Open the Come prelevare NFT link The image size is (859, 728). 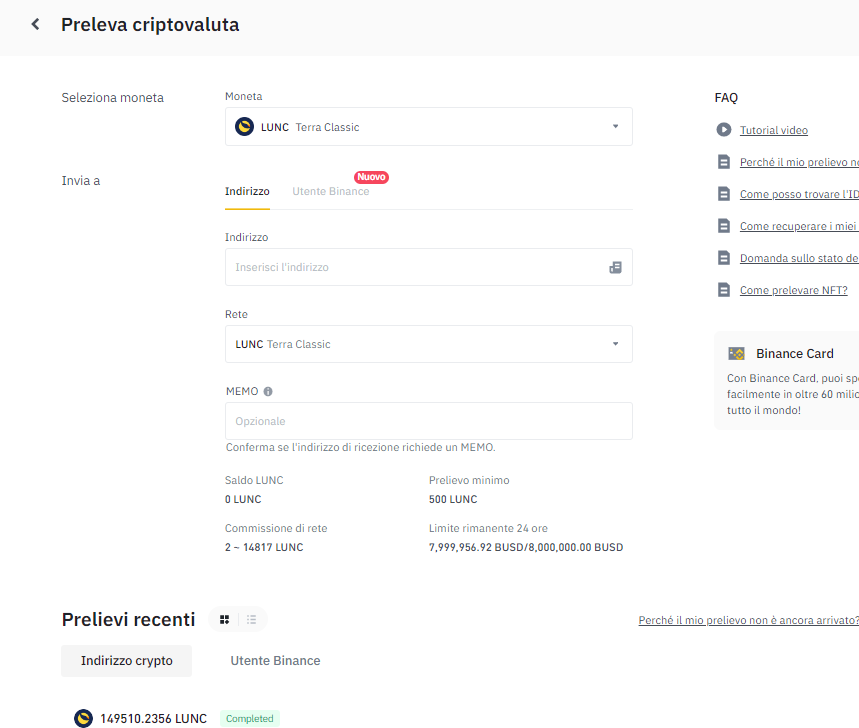click(793, 290)
